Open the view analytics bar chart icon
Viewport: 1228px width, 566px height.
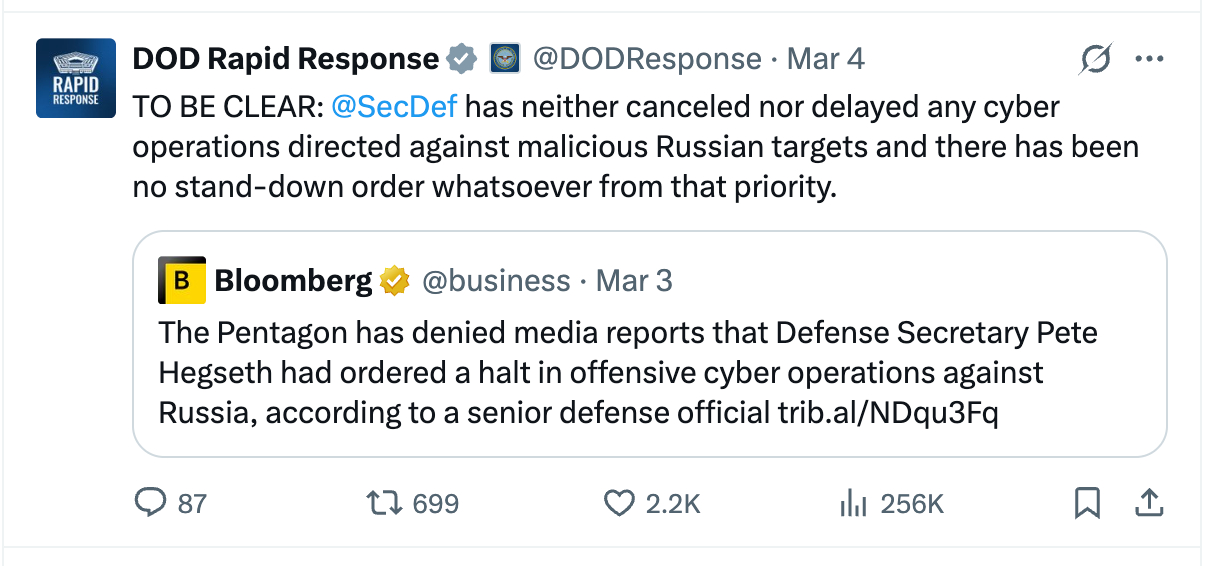(x=851, y=502)
